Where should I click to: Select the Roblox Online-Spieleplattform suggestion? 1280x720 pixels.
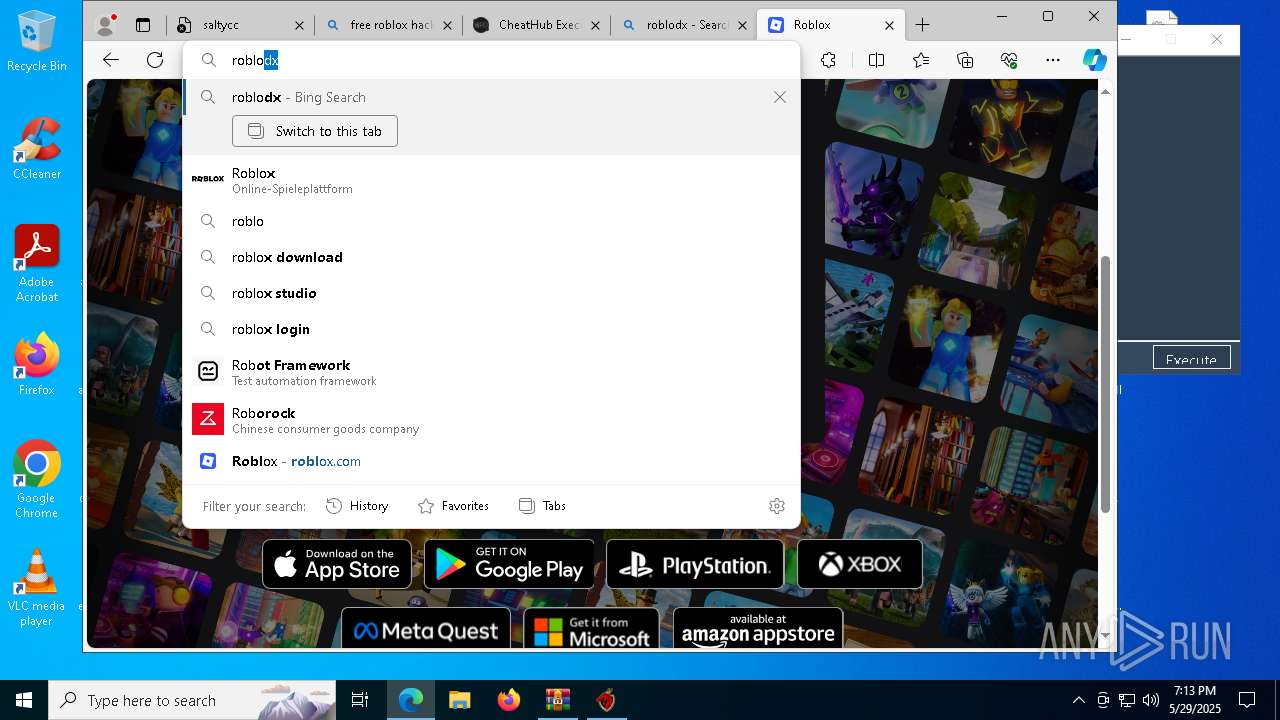click(491, 179)
